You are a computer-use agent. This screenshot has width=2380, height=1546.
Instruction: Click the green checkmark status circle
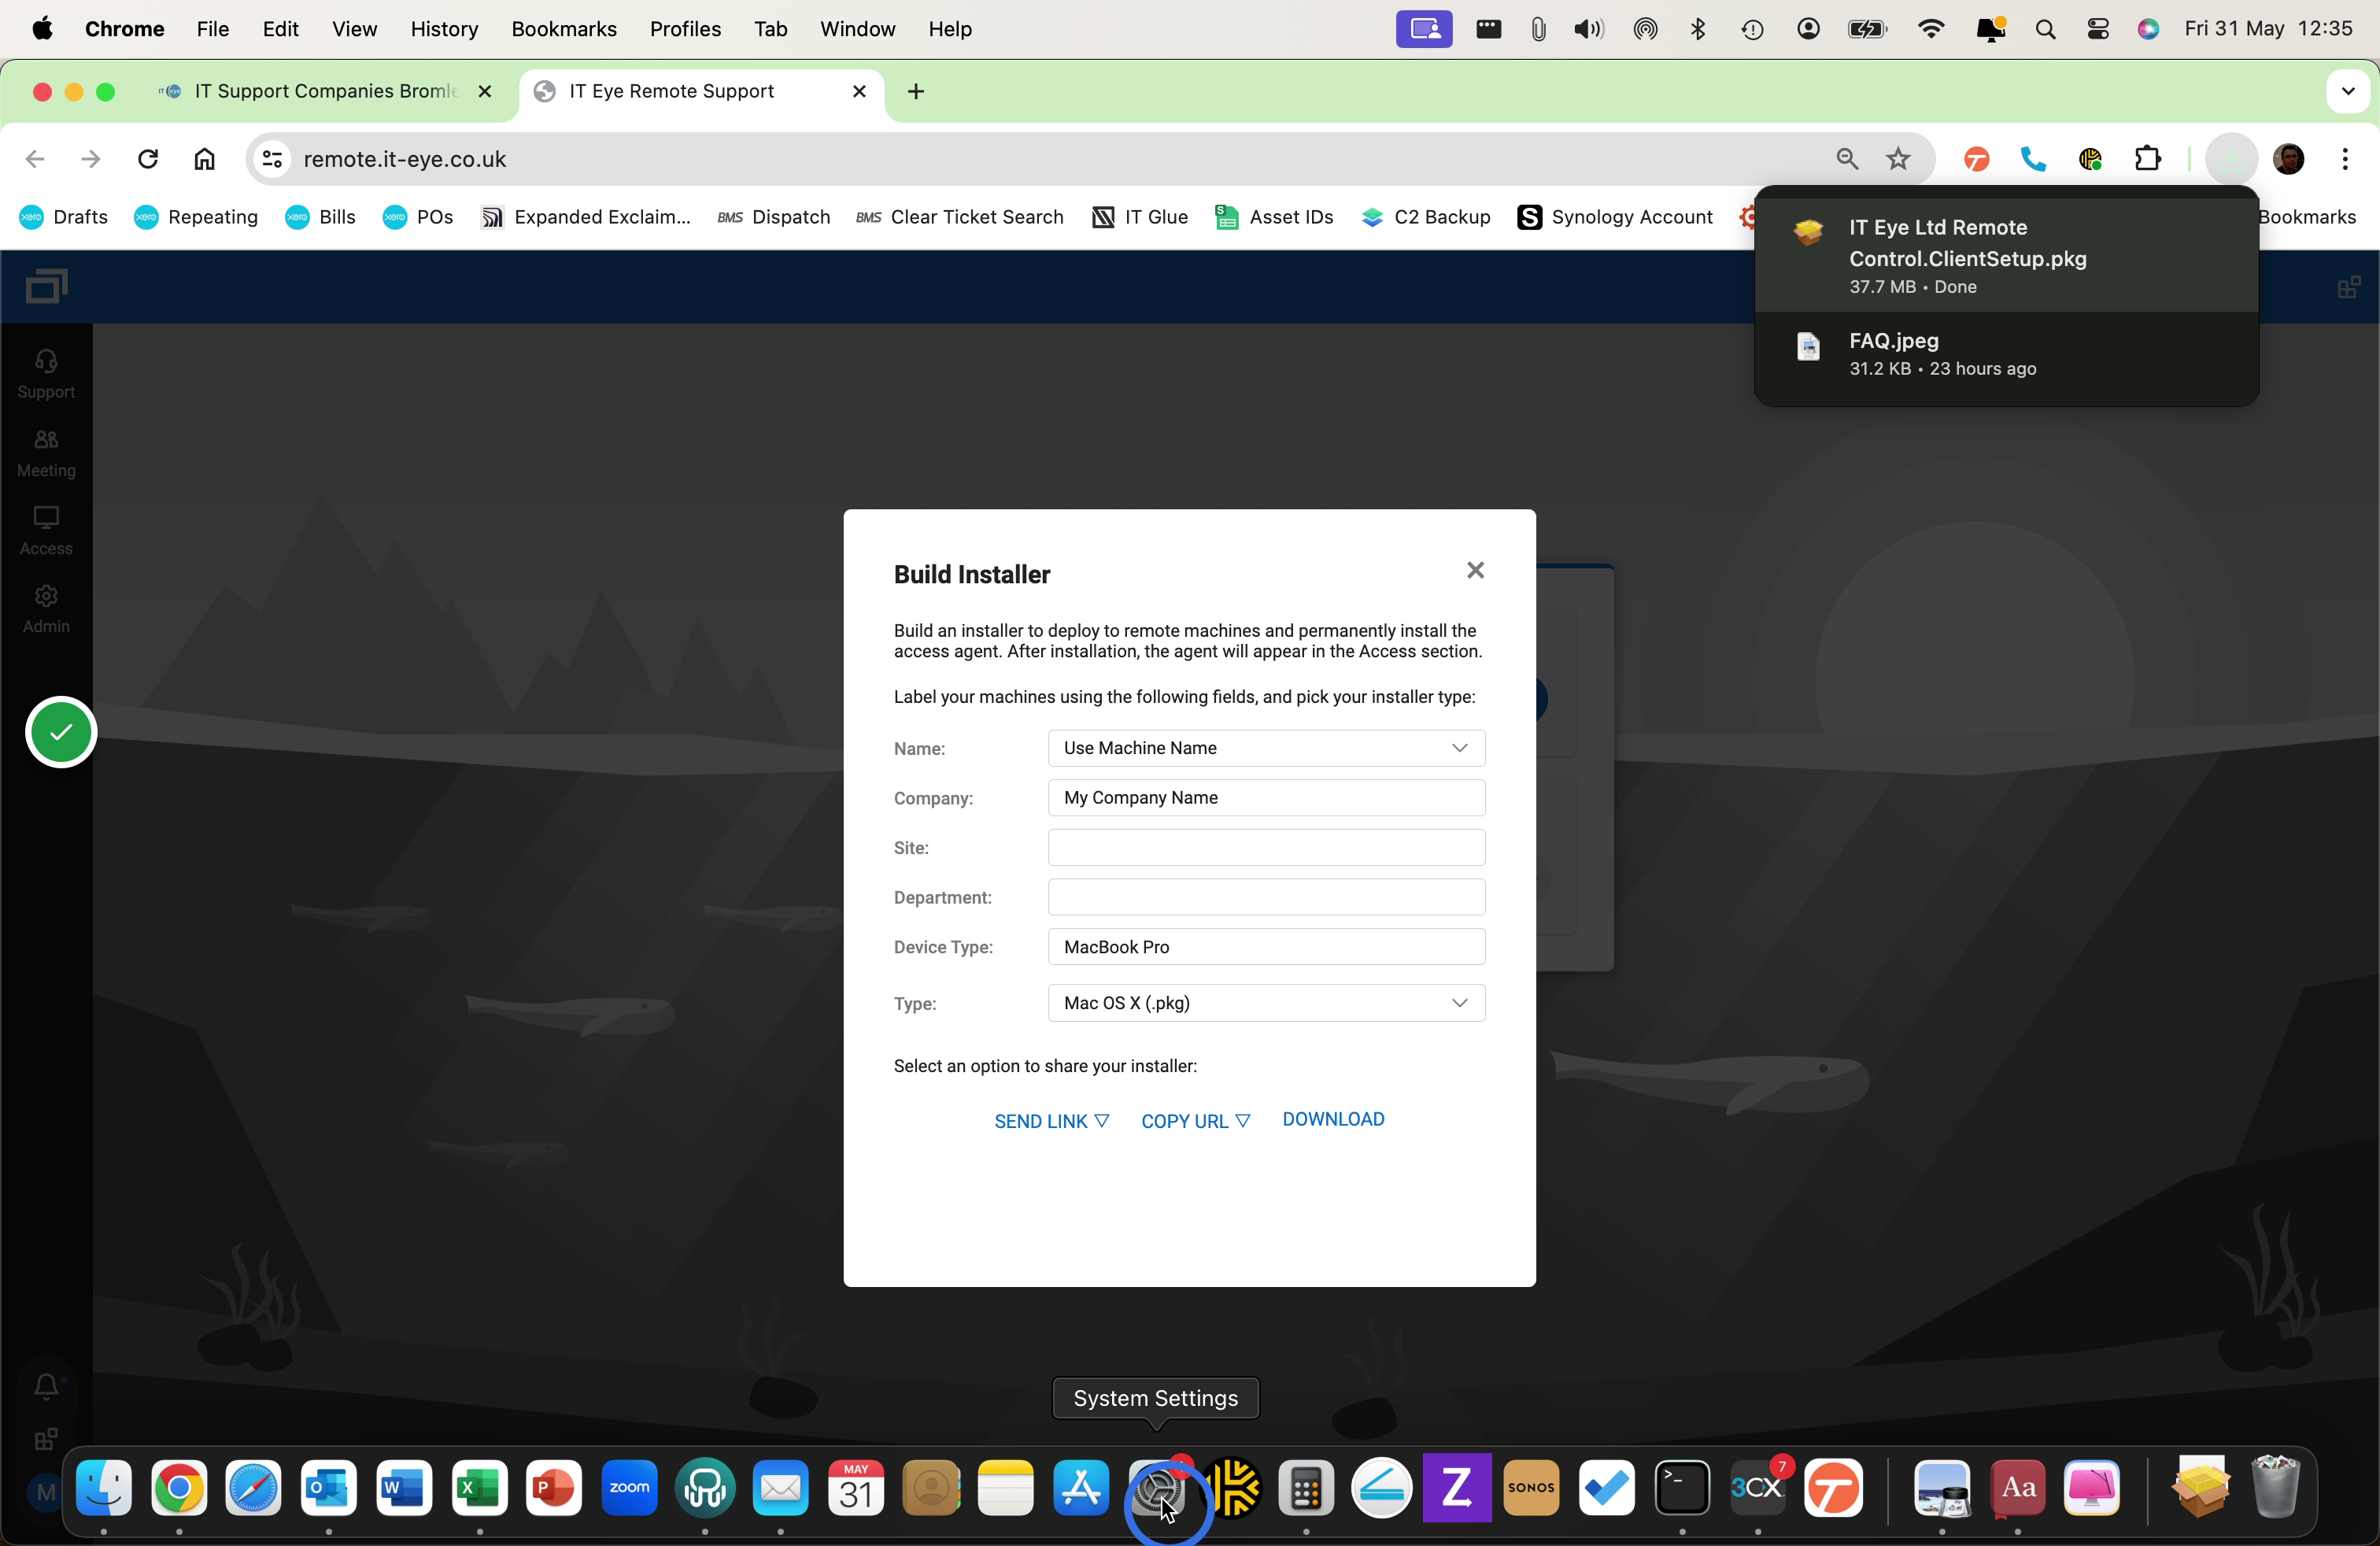pos(61,732)
